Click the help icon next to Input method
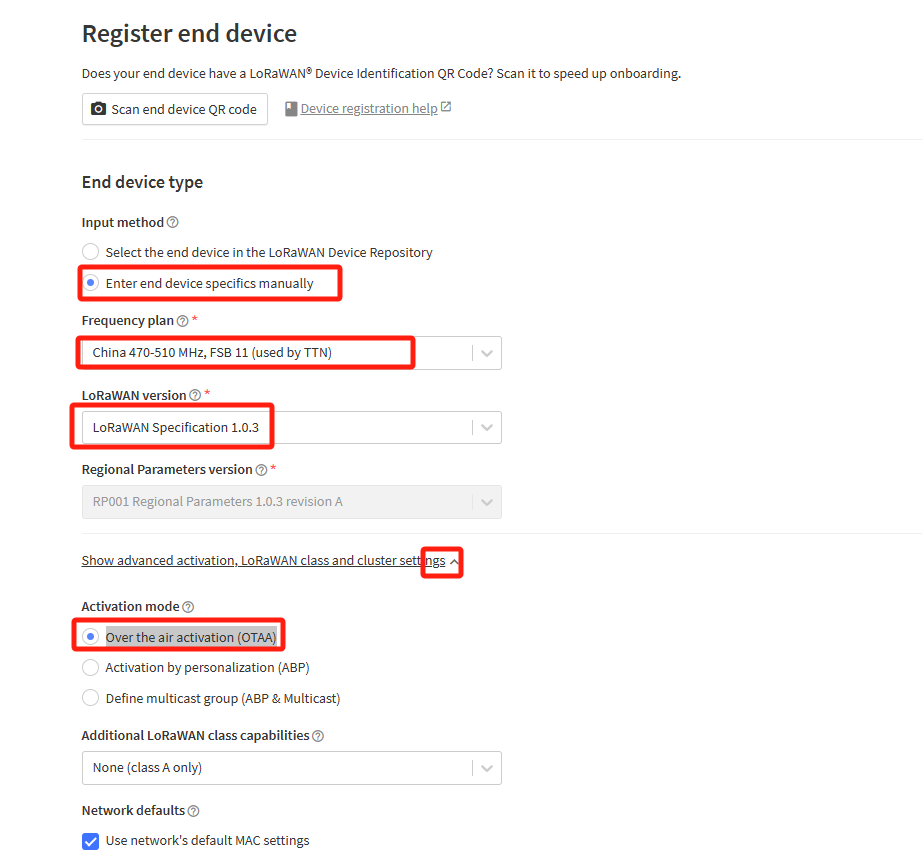 coord(172,222)
